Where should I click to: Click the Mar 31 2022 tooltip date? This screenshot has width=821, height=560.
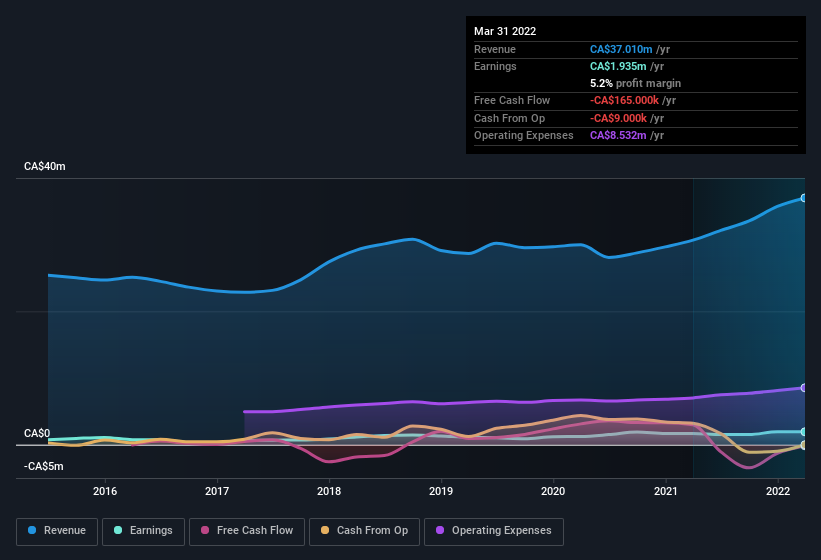click(x=505, y=31)
